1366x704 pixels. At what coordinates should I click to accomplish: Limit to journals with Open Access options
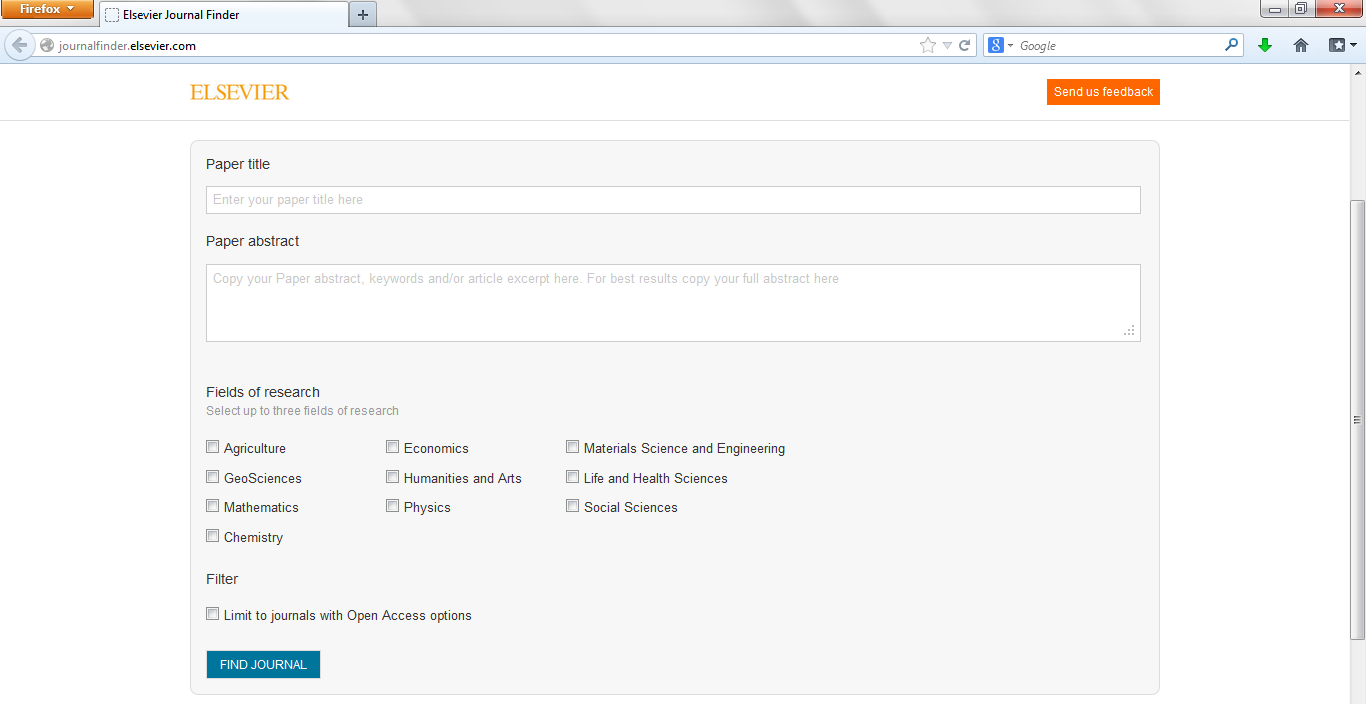(212, 614)
